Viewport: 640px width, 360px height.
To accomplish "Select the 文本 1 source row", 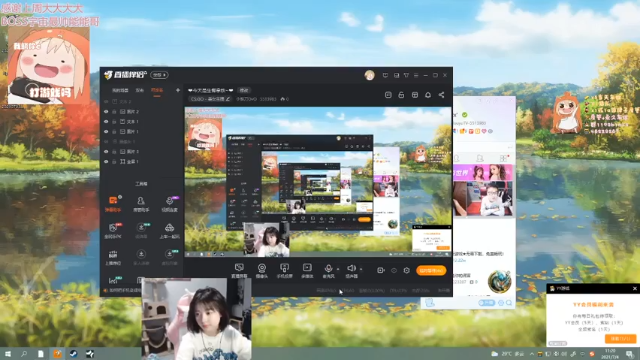I will (141, 122).
